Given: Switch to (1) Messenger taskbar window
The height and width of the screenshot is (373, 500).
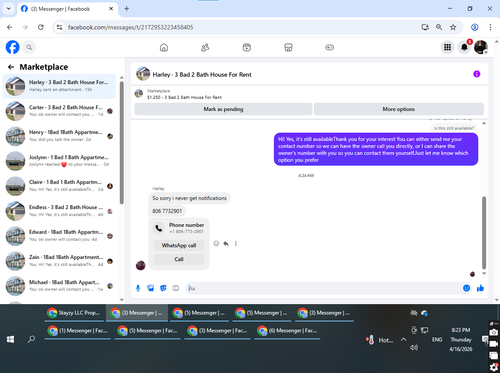Looking at the screenshot, I should click(x=79, y=331).
